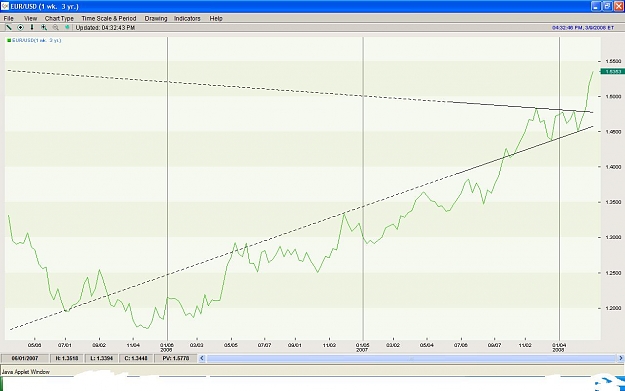
Task: Click the green EUR/USD legend color square
Action: click(x=9, y=40)
